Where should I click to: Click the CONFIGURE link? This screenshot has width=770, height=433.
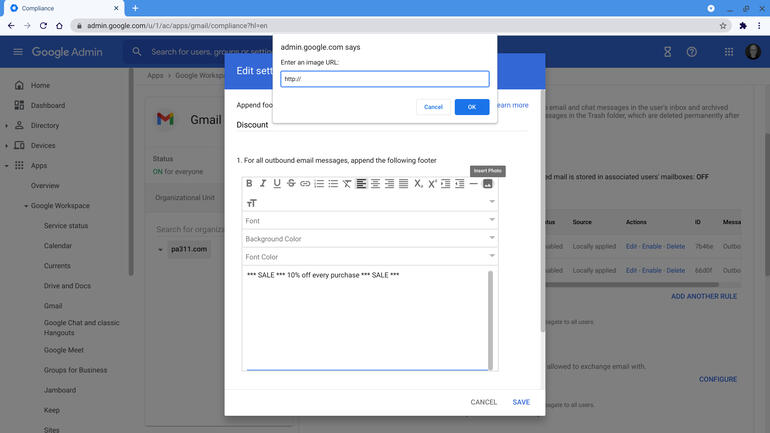[x=718, y=379]
